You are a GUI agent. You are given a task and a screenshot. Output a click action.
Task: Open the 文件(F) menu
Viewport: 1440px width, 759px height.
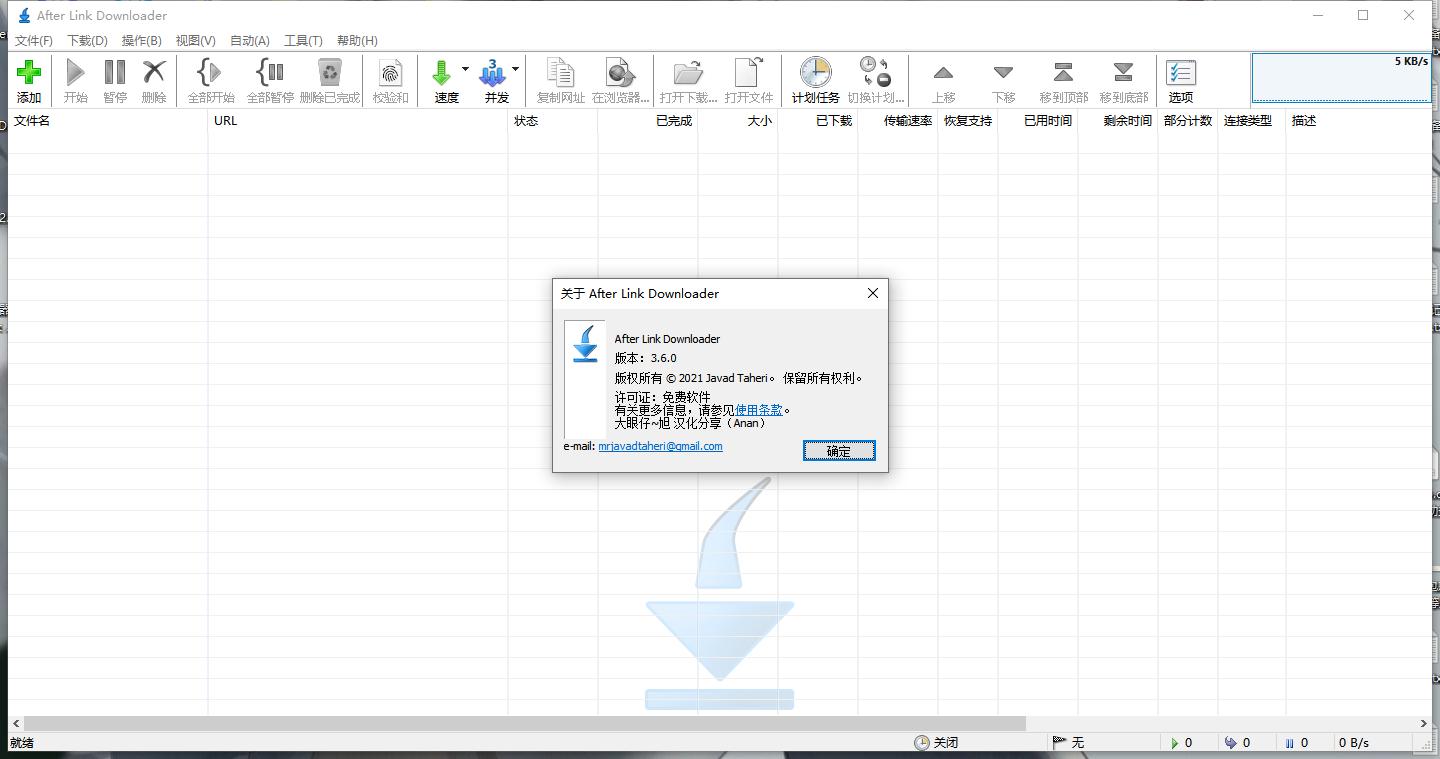(x=34, y=41)
